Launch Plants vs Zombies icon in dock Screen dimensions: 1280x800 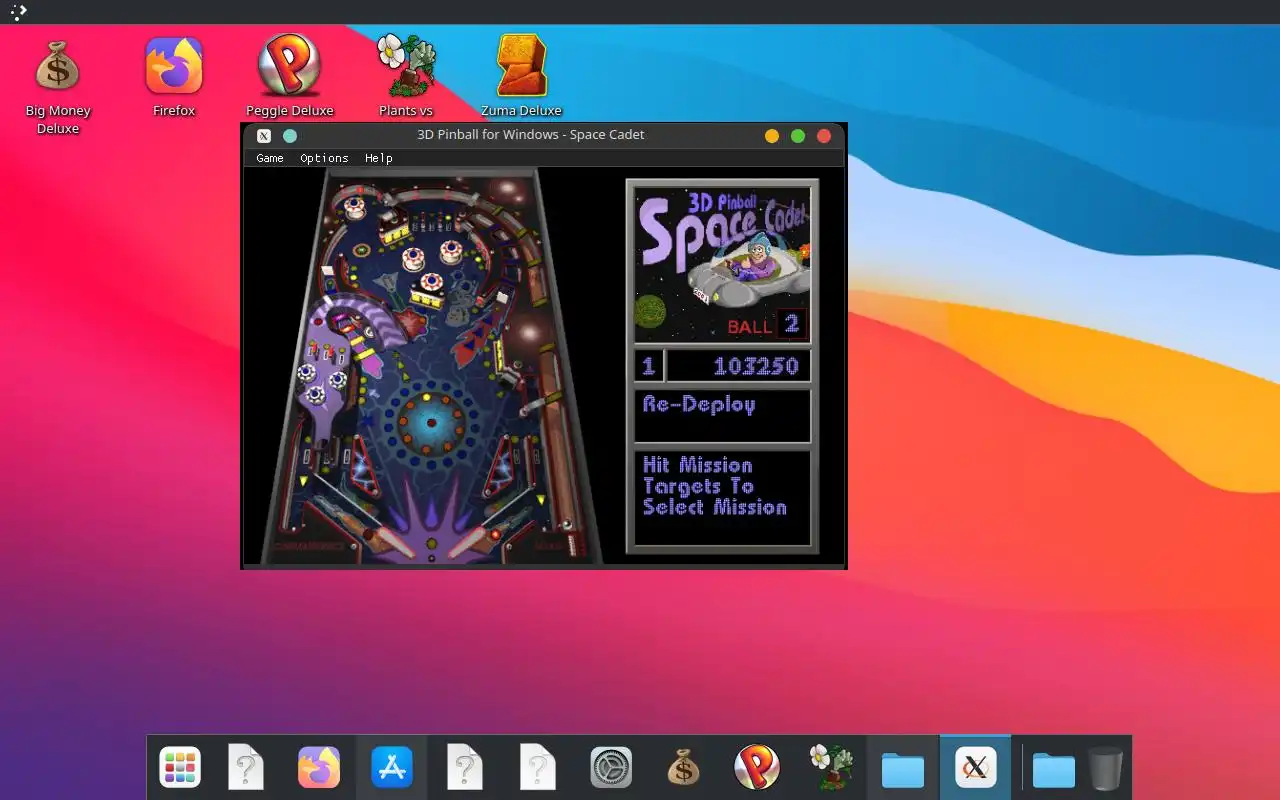(x=830, y=768)
